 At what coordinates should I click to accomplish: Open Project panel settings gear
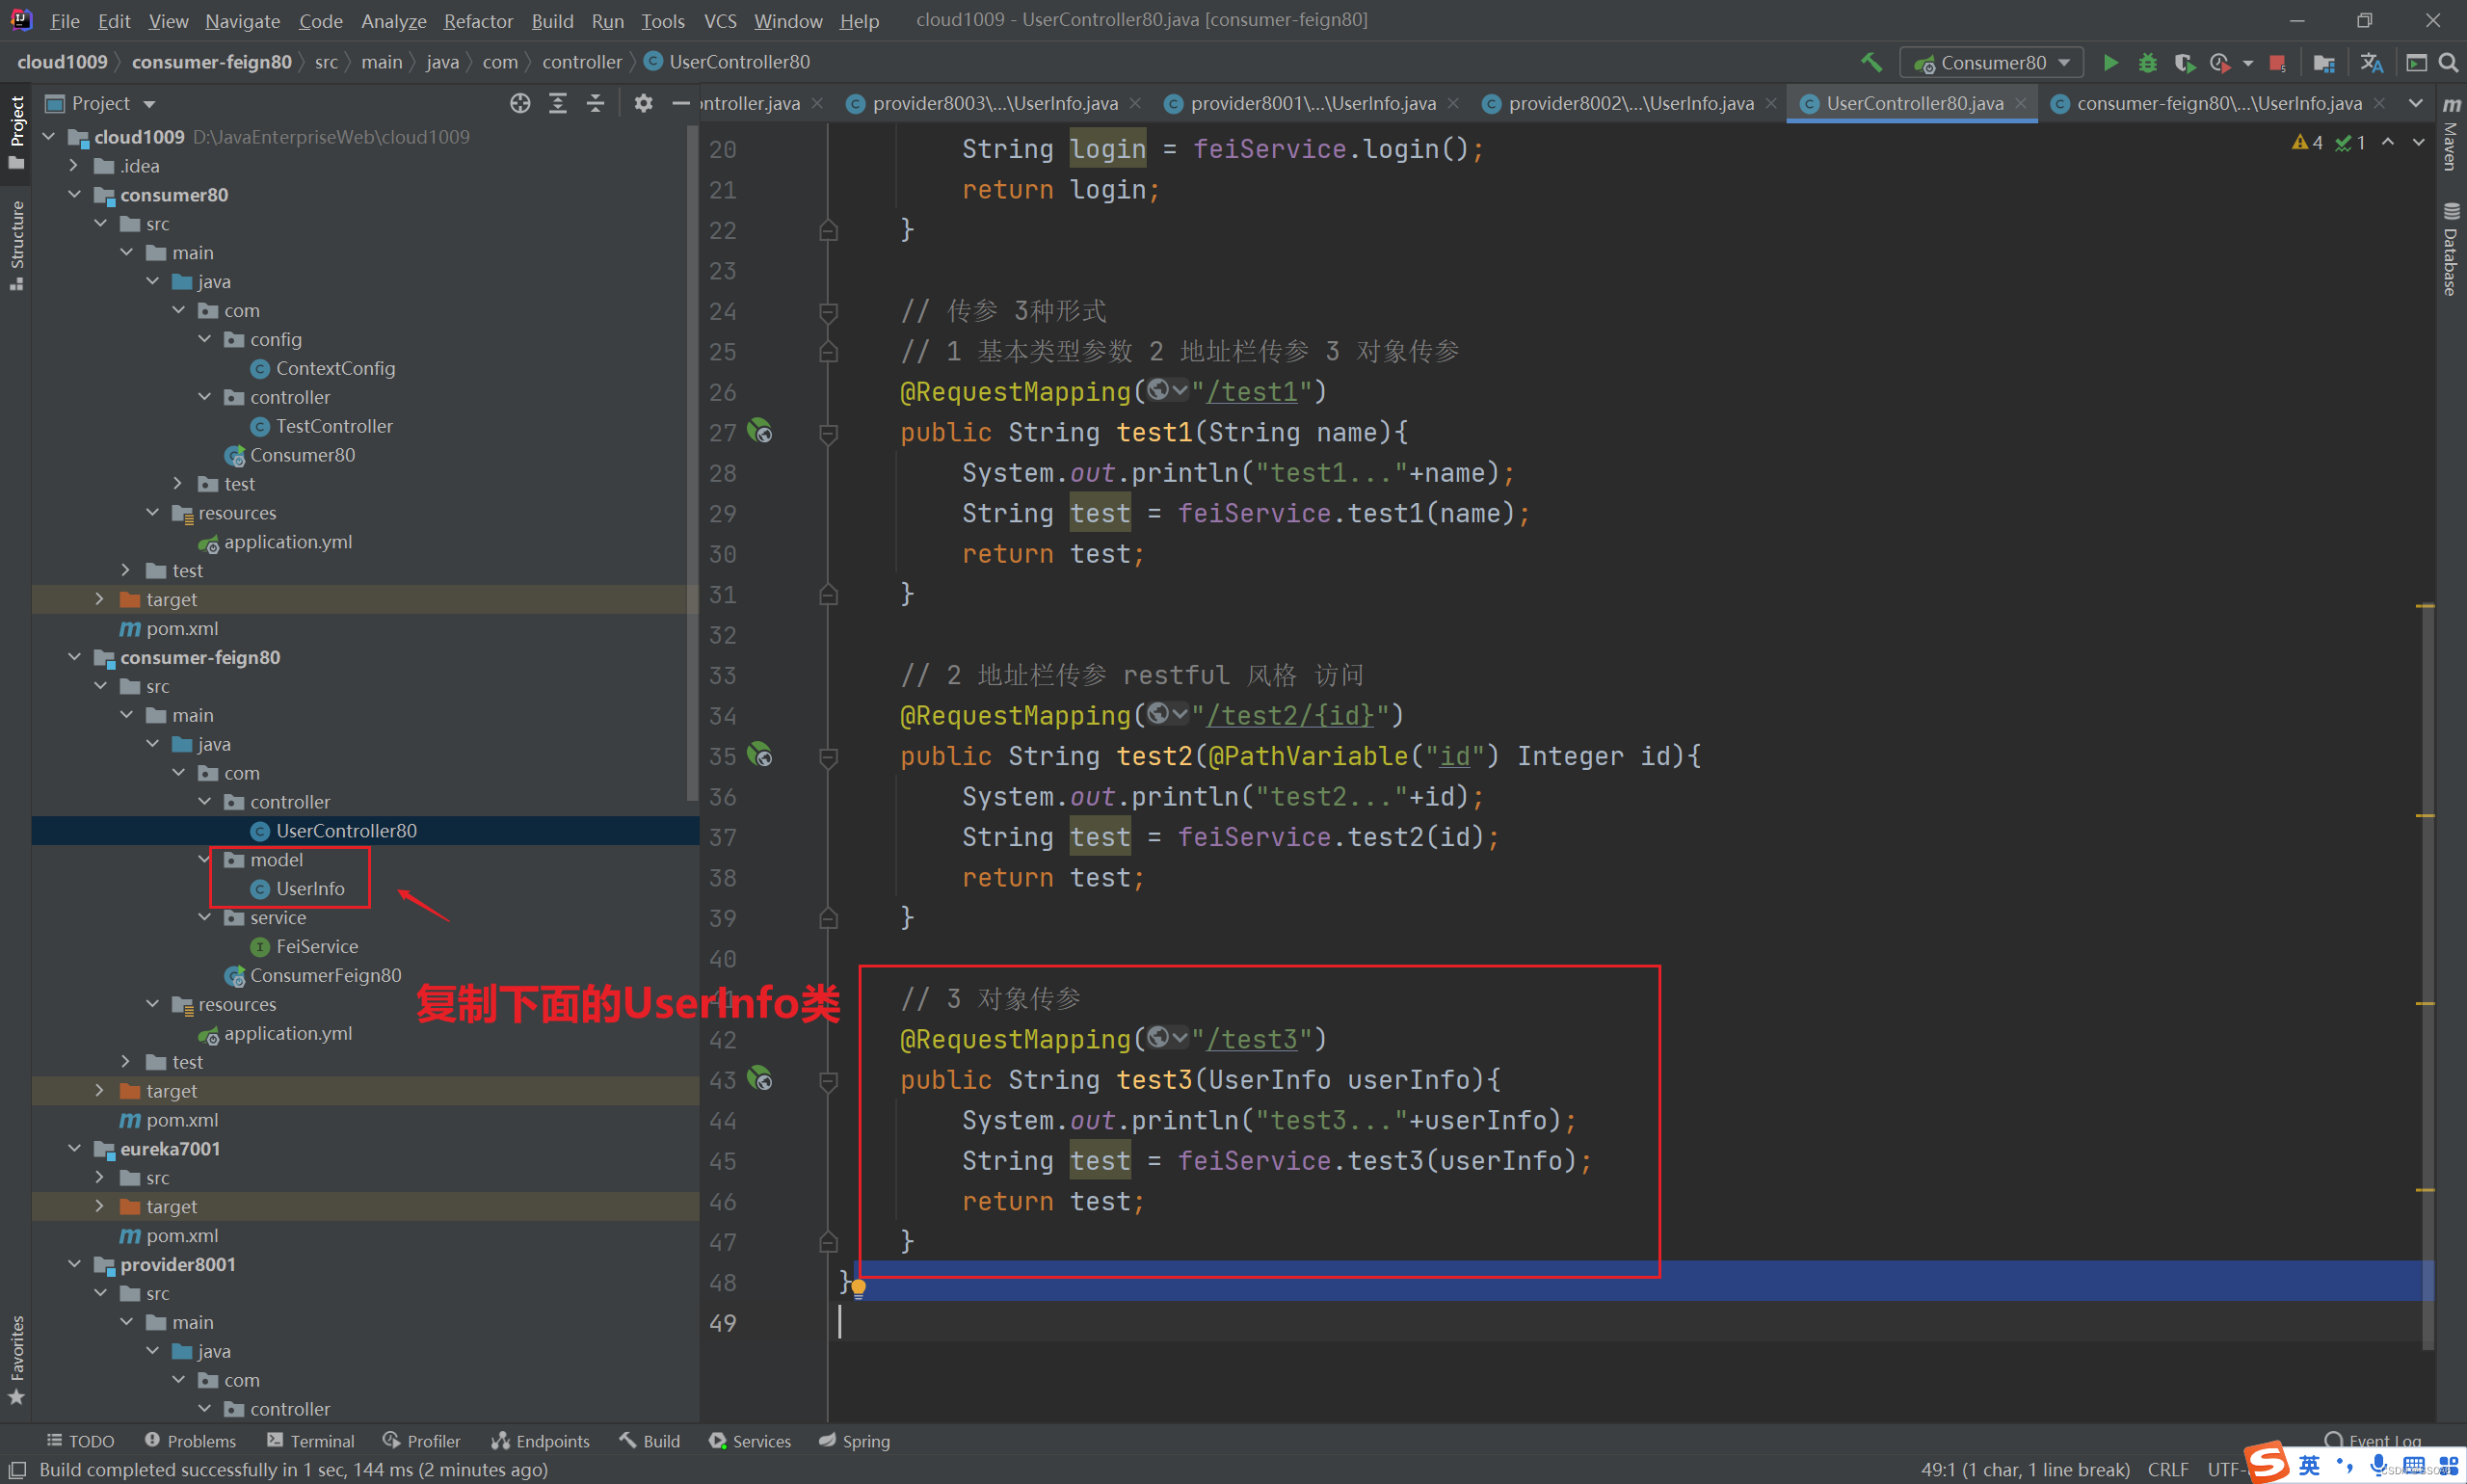[643, 103]
